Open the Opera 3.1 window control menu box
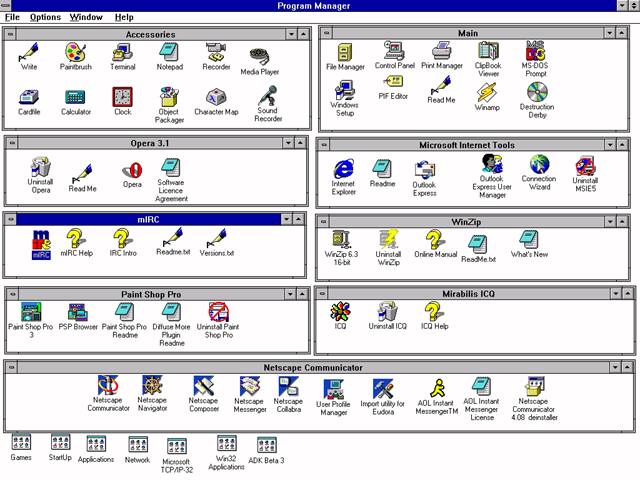Screen dimensions: 640x480 (12, 143)
